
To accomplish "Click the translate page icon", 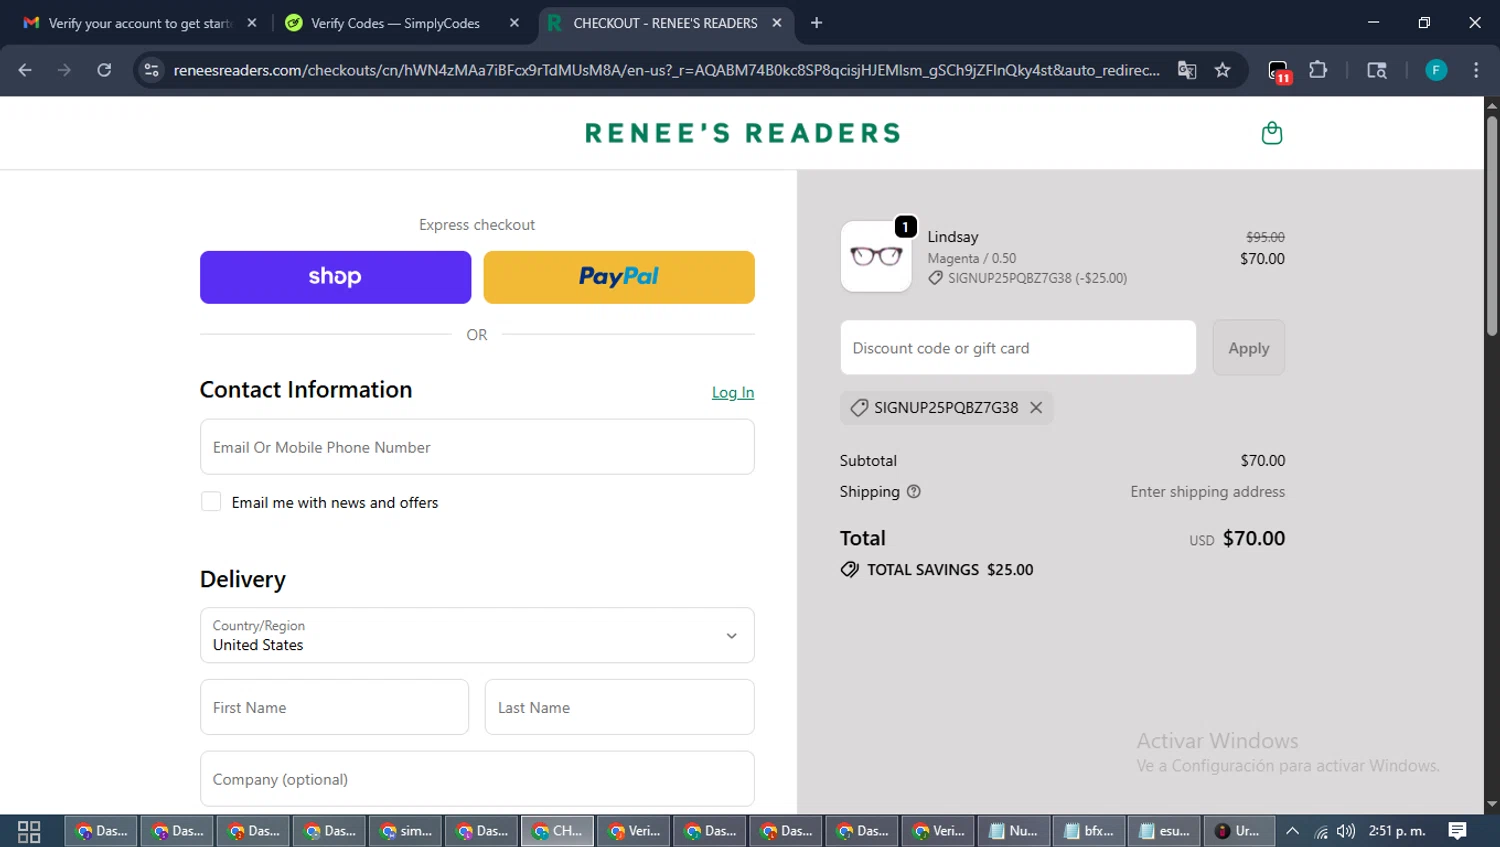I will 1187,70.
